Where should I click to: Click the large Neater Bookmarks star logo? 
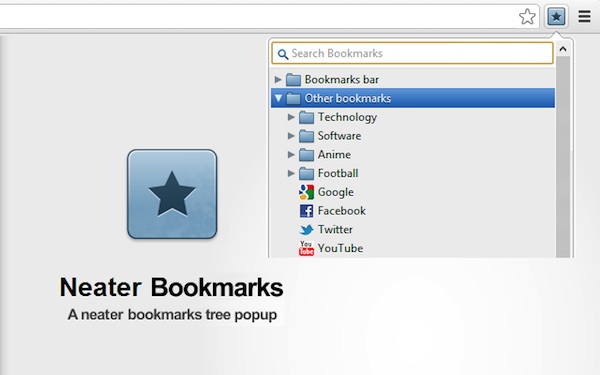pyautogui.click(x=172, y=194)
